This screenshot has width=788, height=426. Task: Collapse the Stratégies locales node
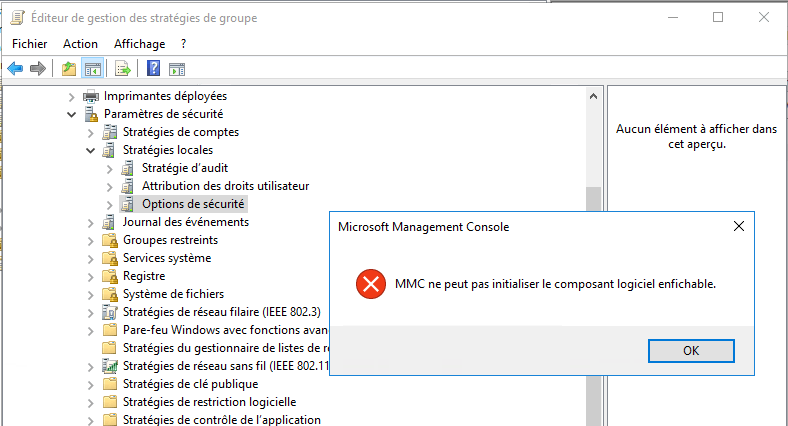[90, 151]
